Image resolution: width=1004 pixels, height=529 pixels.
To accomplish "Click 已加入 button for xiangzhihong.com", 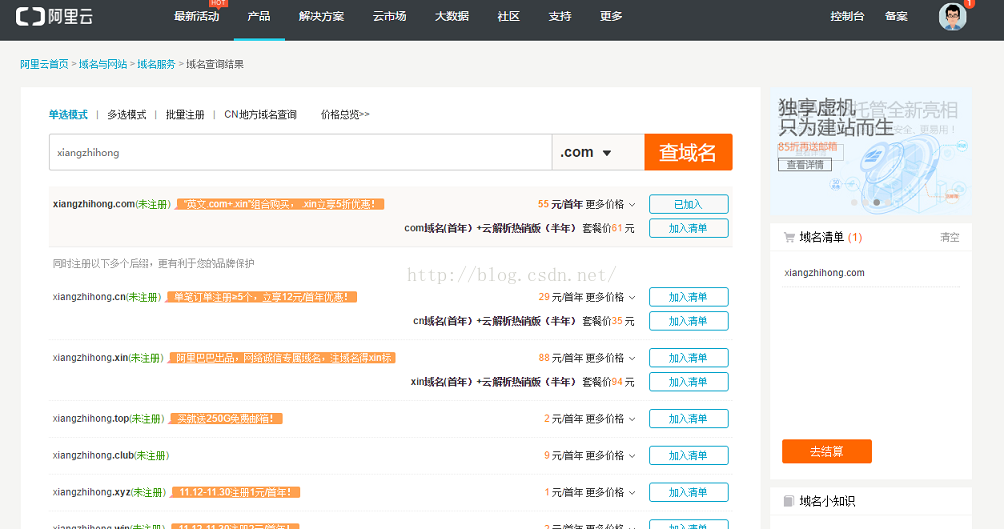I will click(x=688, y=204).
